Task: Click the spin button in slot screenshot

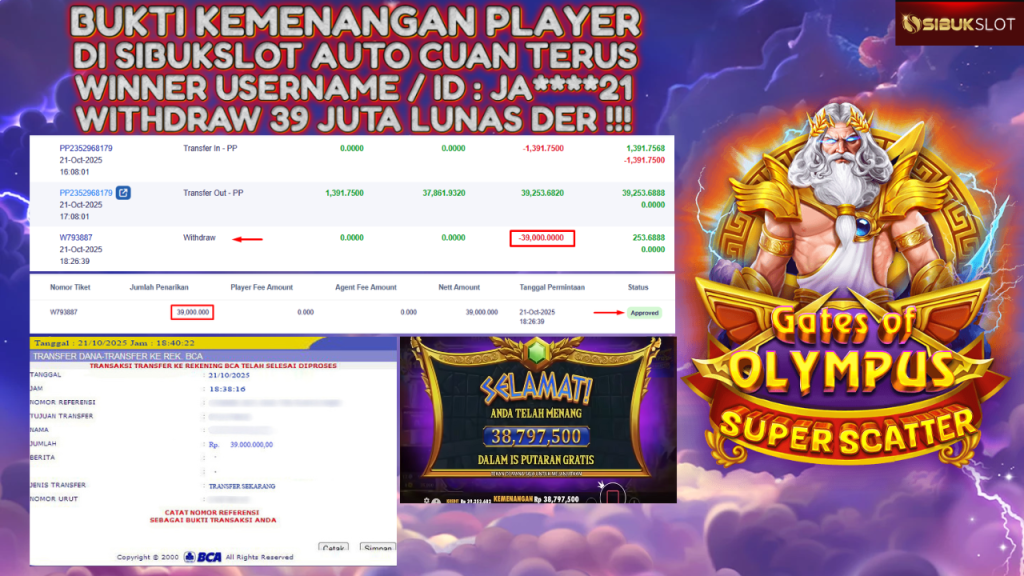Action: pos(612,496)
